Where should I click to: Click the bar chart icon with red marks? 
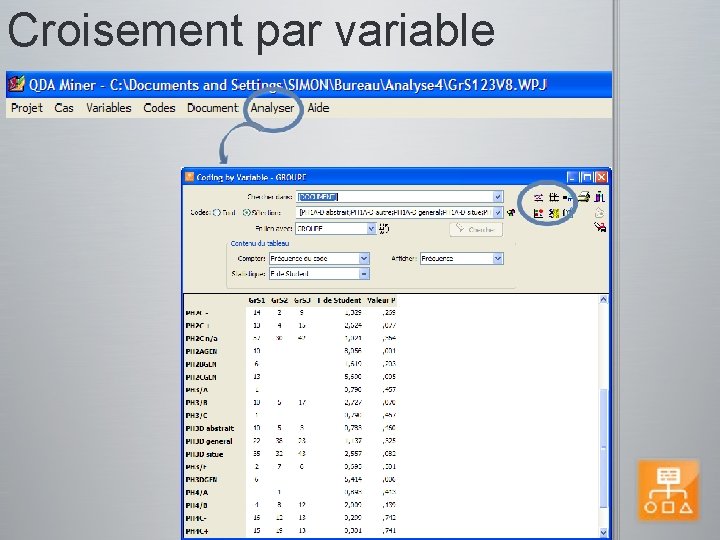point(539,213)
